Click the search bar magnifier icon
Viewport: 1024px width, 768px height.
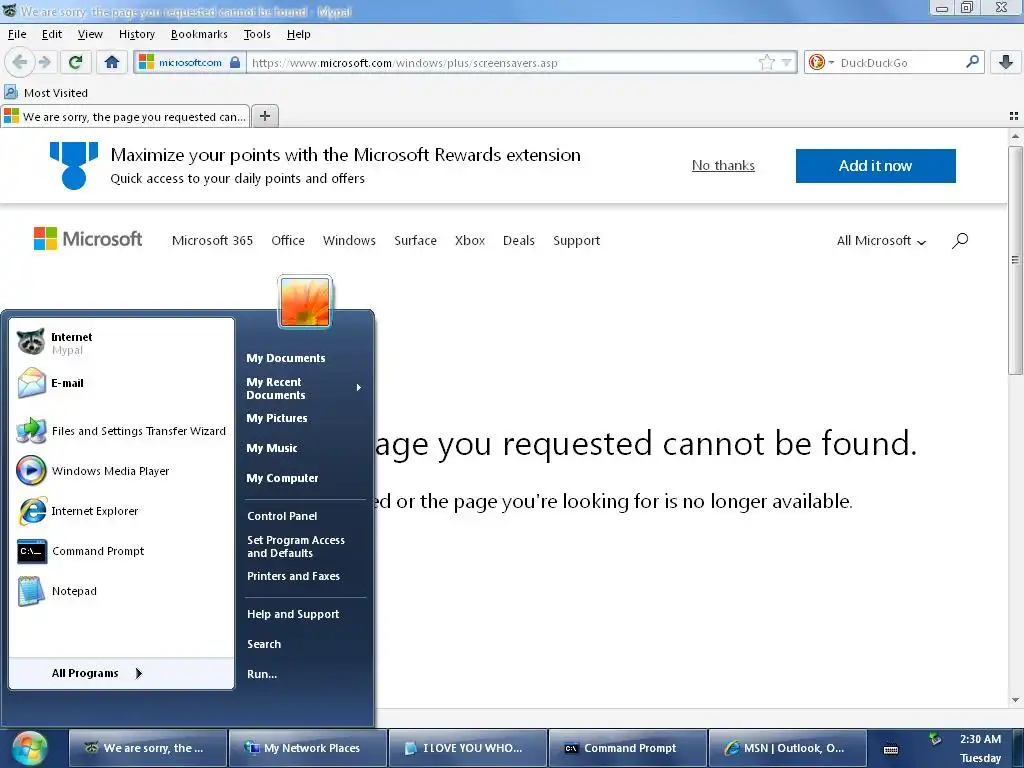tap(972, 62)
